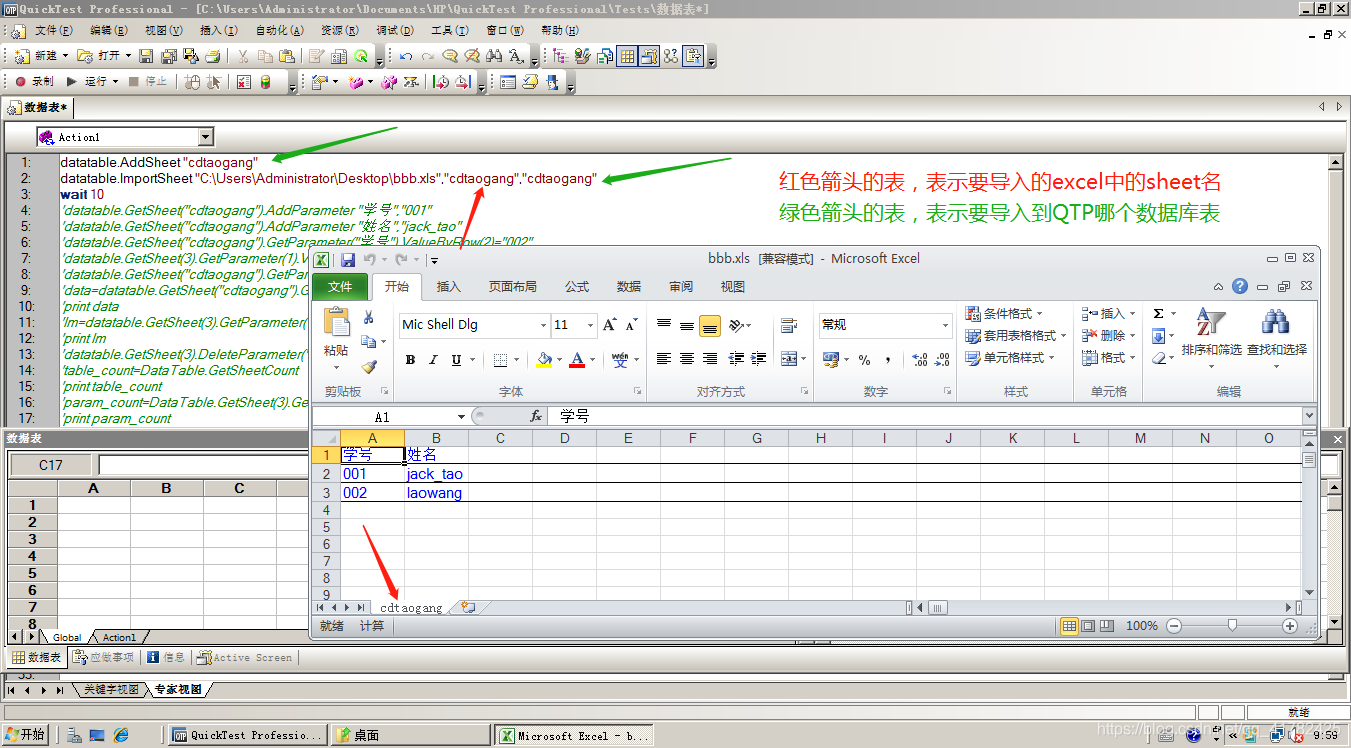The image size is (1351, 748).
Task: Switch to the 关键字视图 tab
Action: click(111, 690)
